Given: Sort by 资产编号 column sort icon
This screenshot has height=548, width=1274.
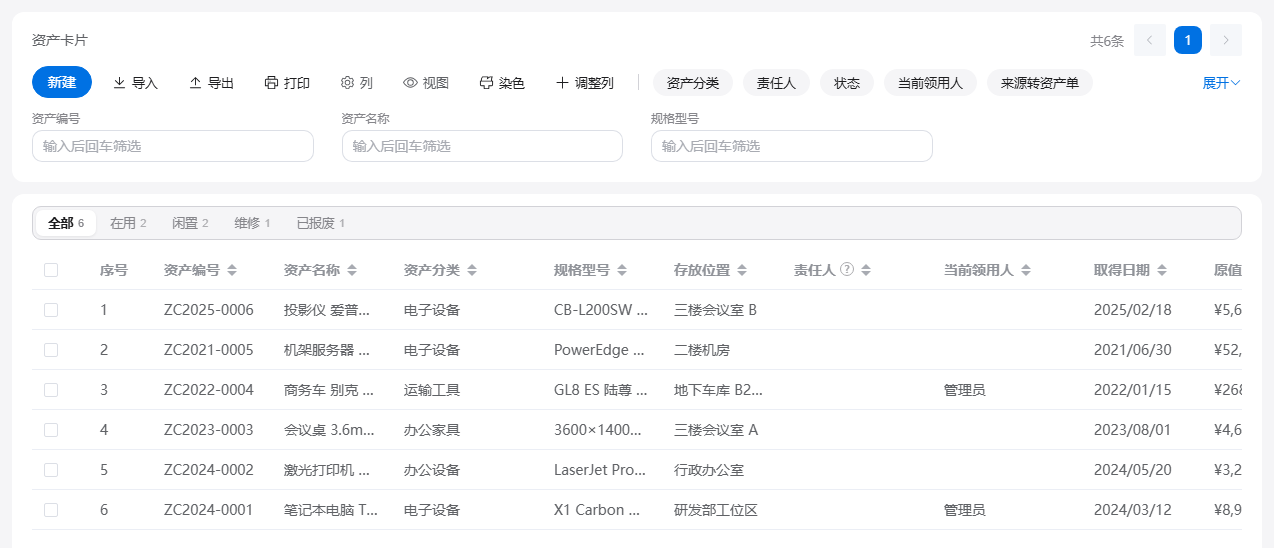Looking at the screenshot, I should 232,270.
